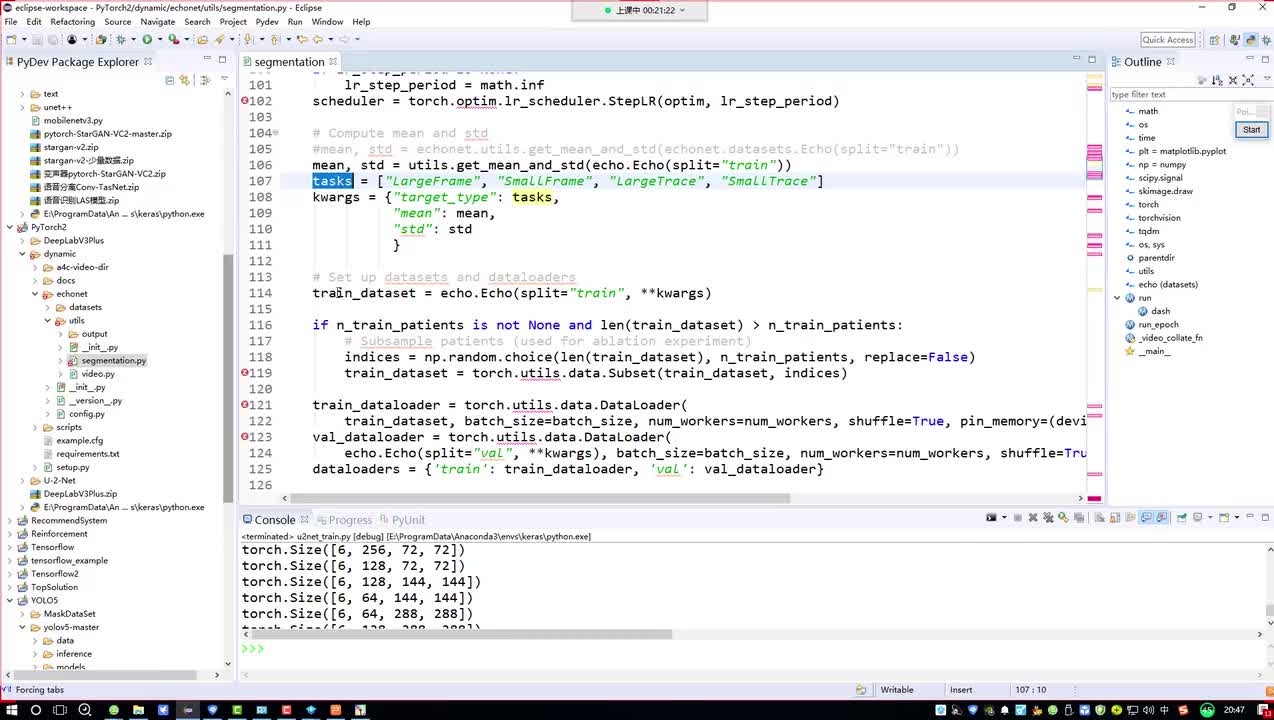
Task: Collapse the echonet folder in tree
Action: tap(35, 294)
